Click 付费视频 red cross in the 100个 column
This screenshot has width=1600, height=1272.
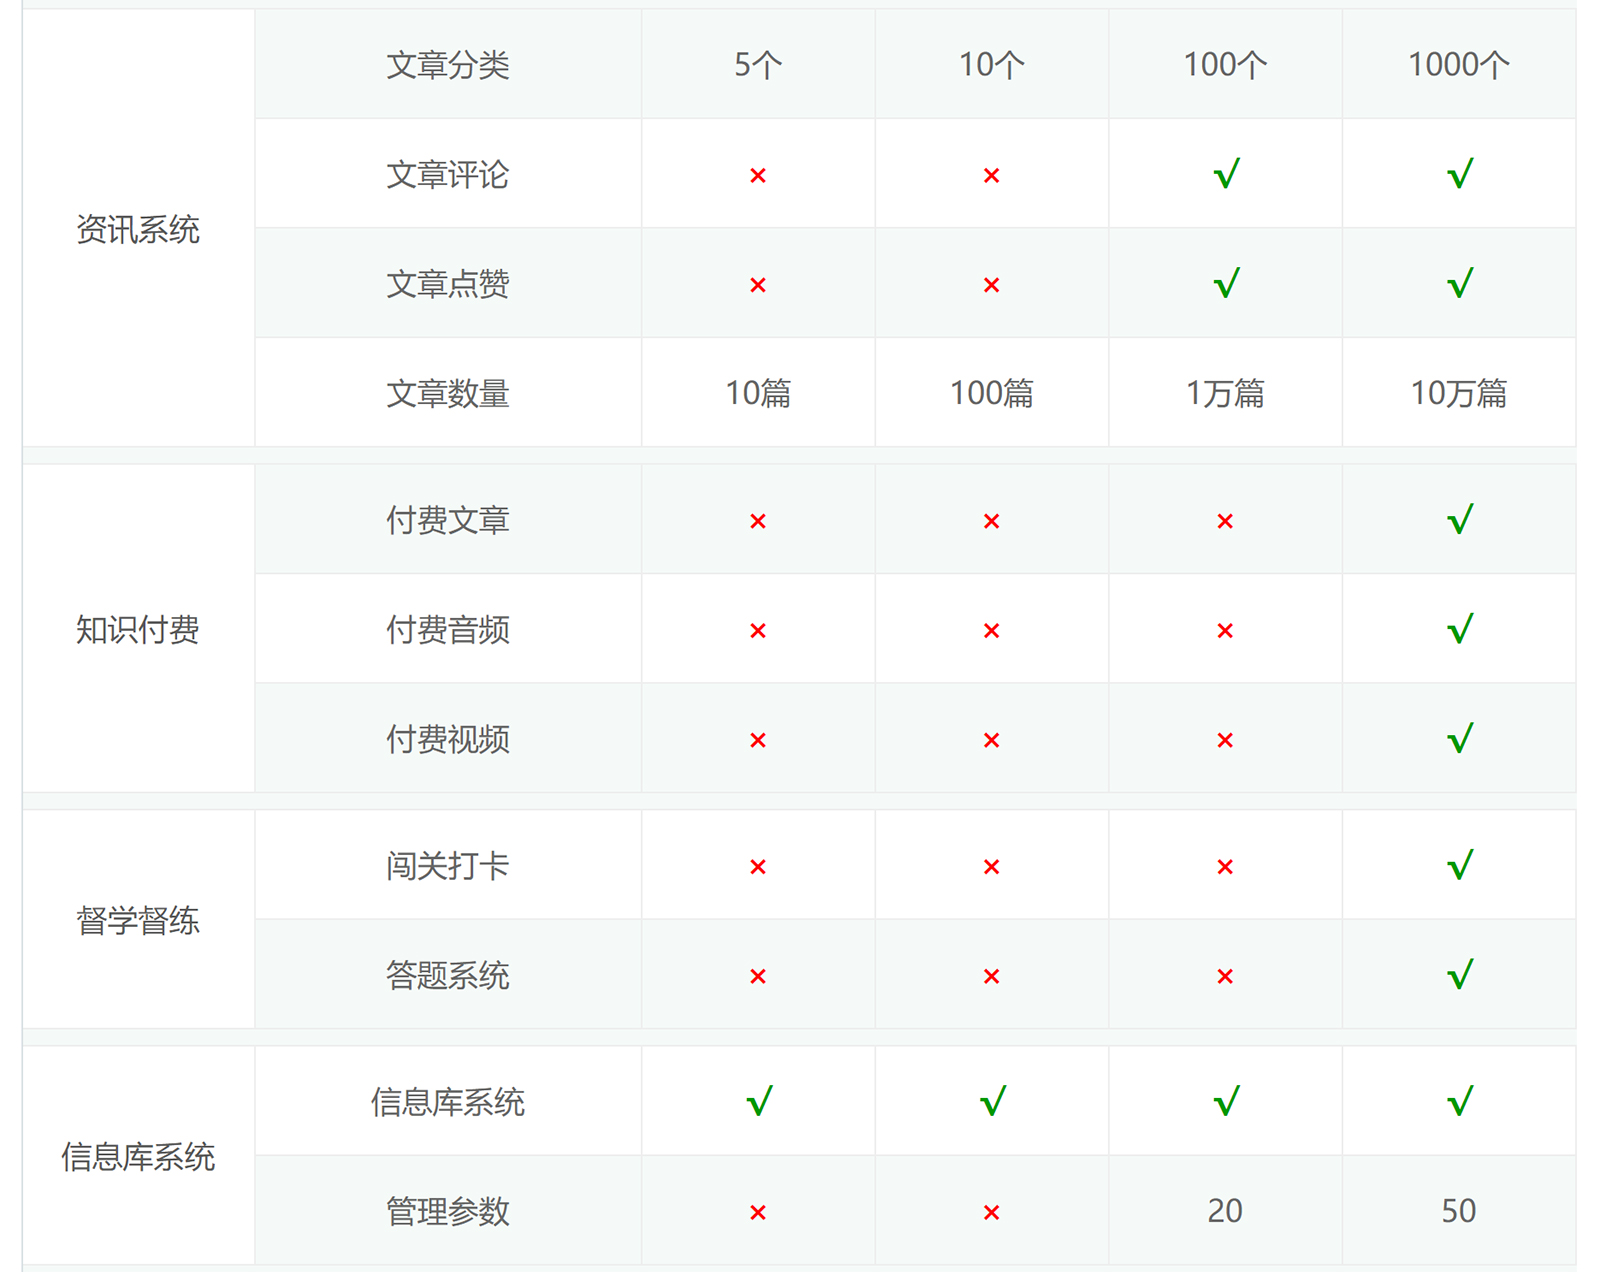point(1225,741)
